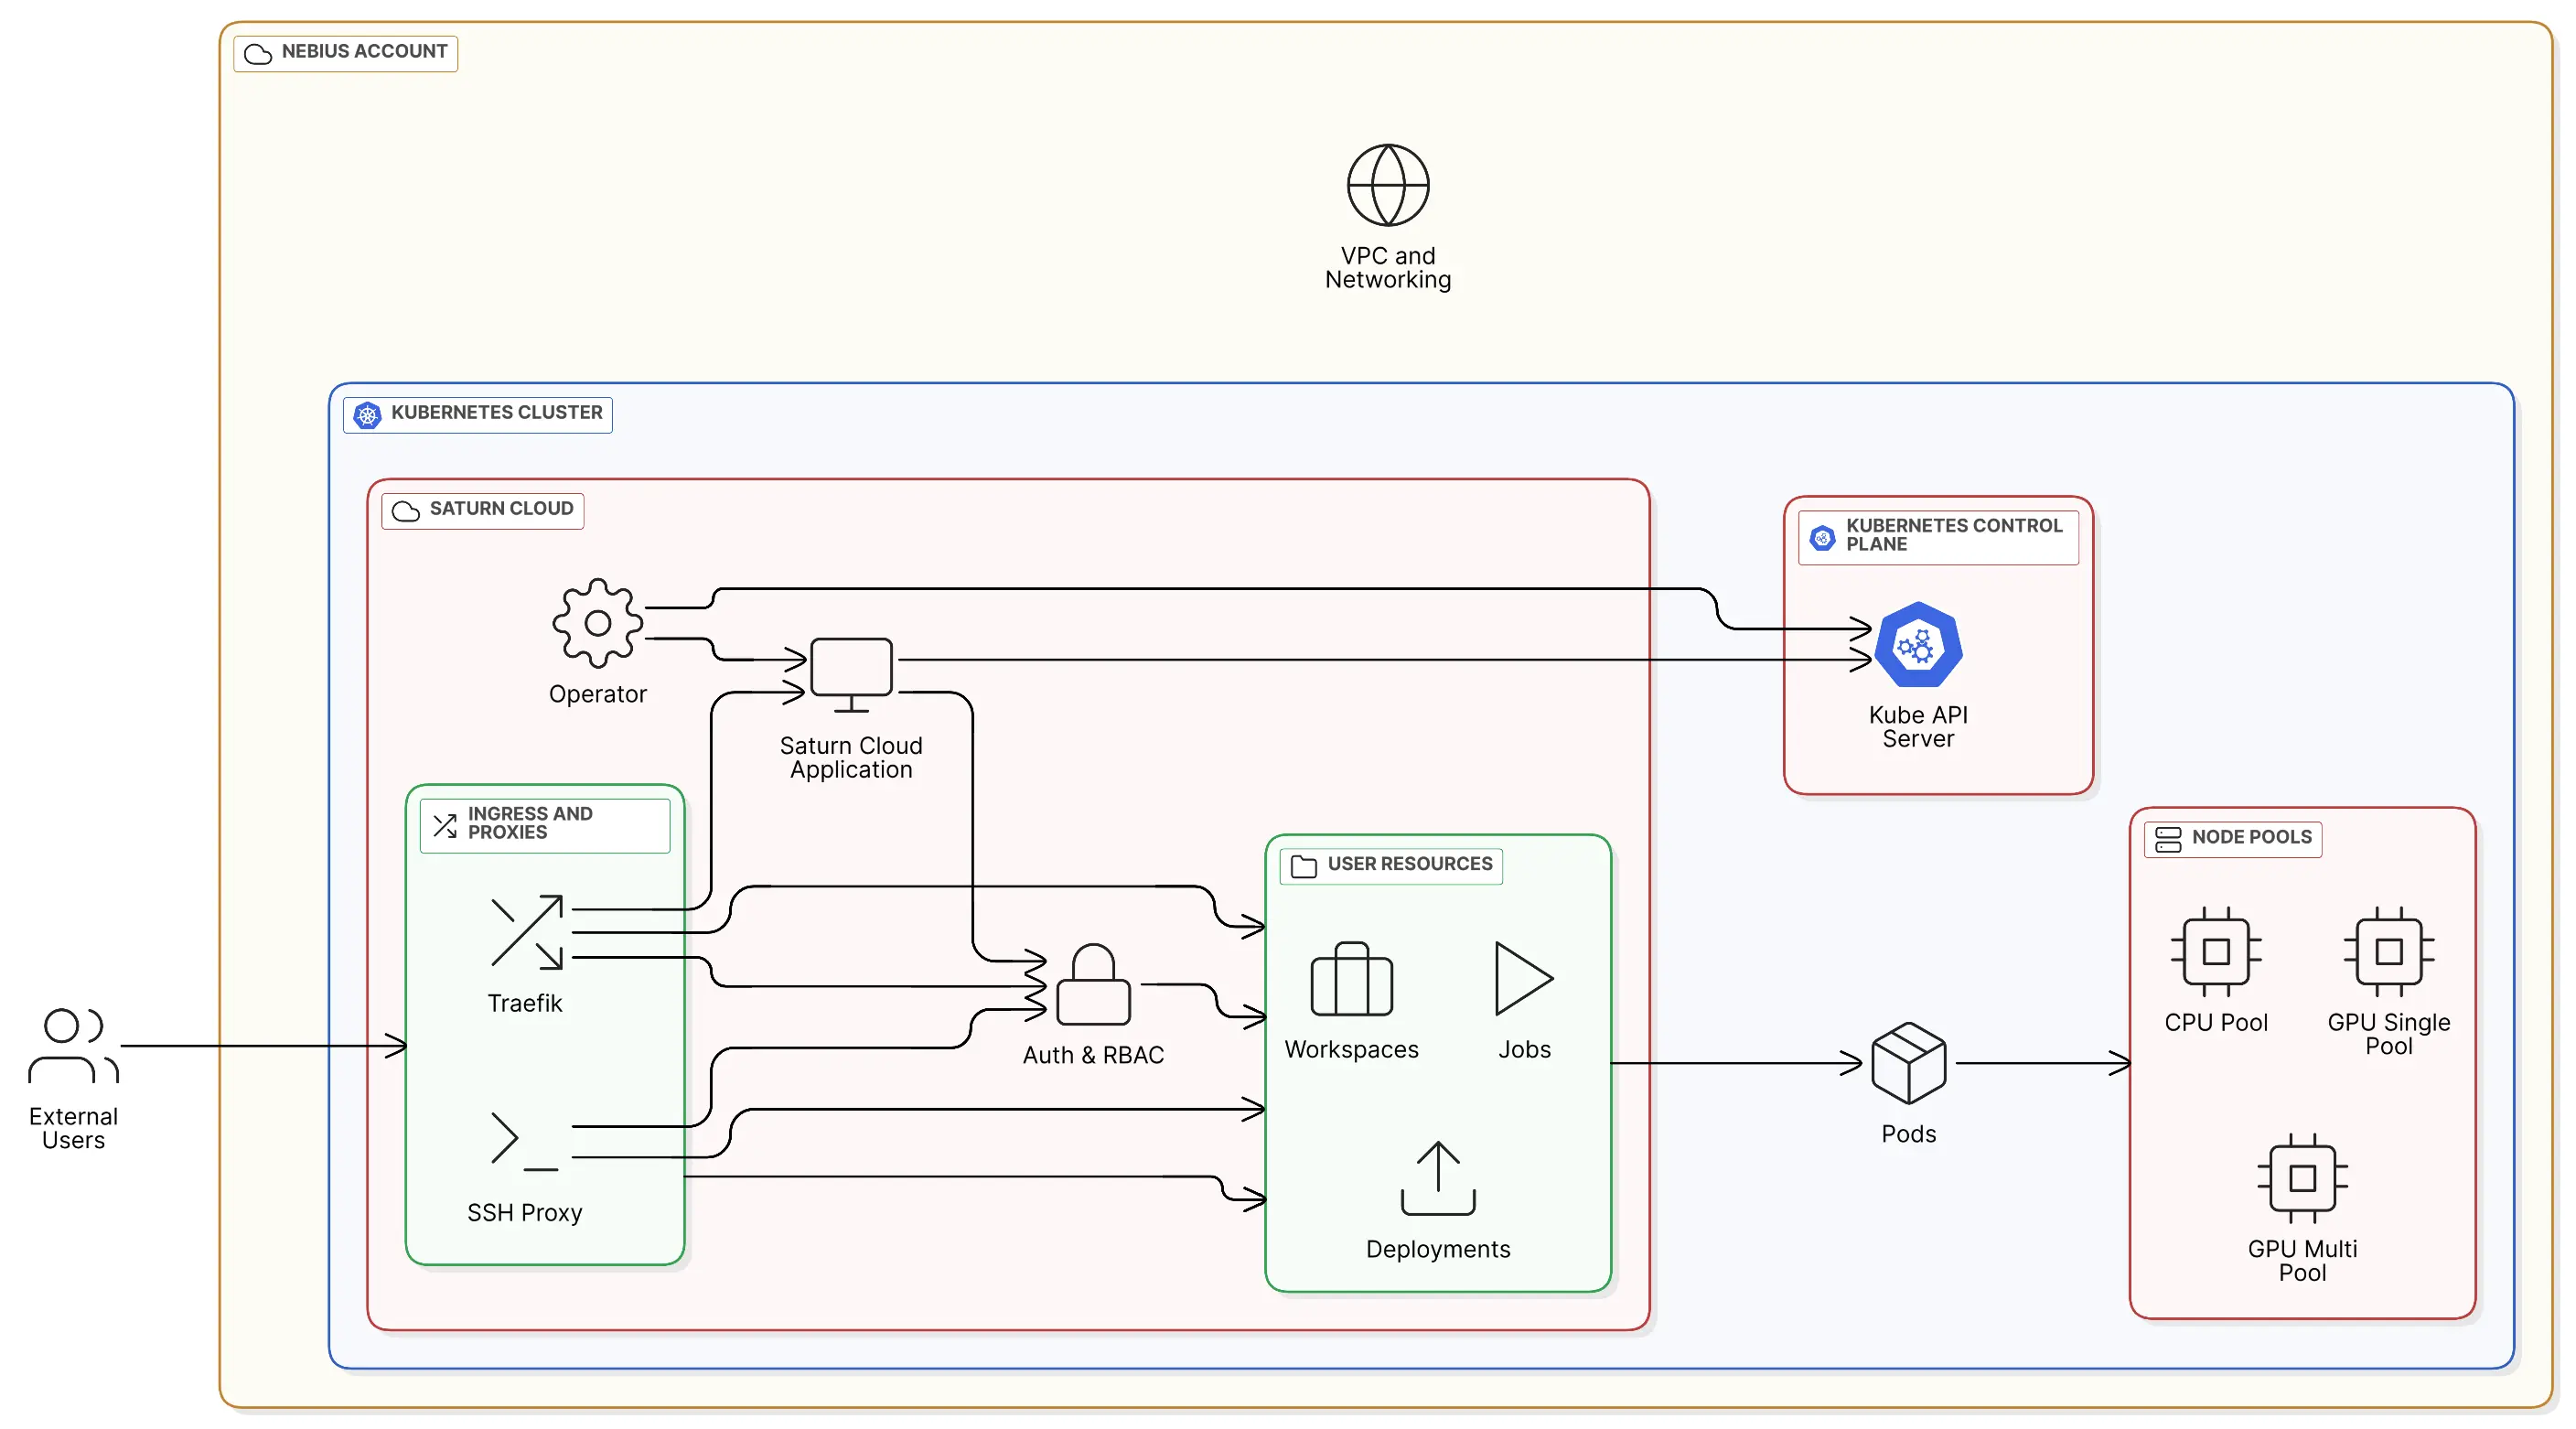Image resolution: width=2576 pixels, height=1429 pixels.
Task: Click the Kube API Server hexagon icon
Action: pyautogui.click(x=1918, y=645)
